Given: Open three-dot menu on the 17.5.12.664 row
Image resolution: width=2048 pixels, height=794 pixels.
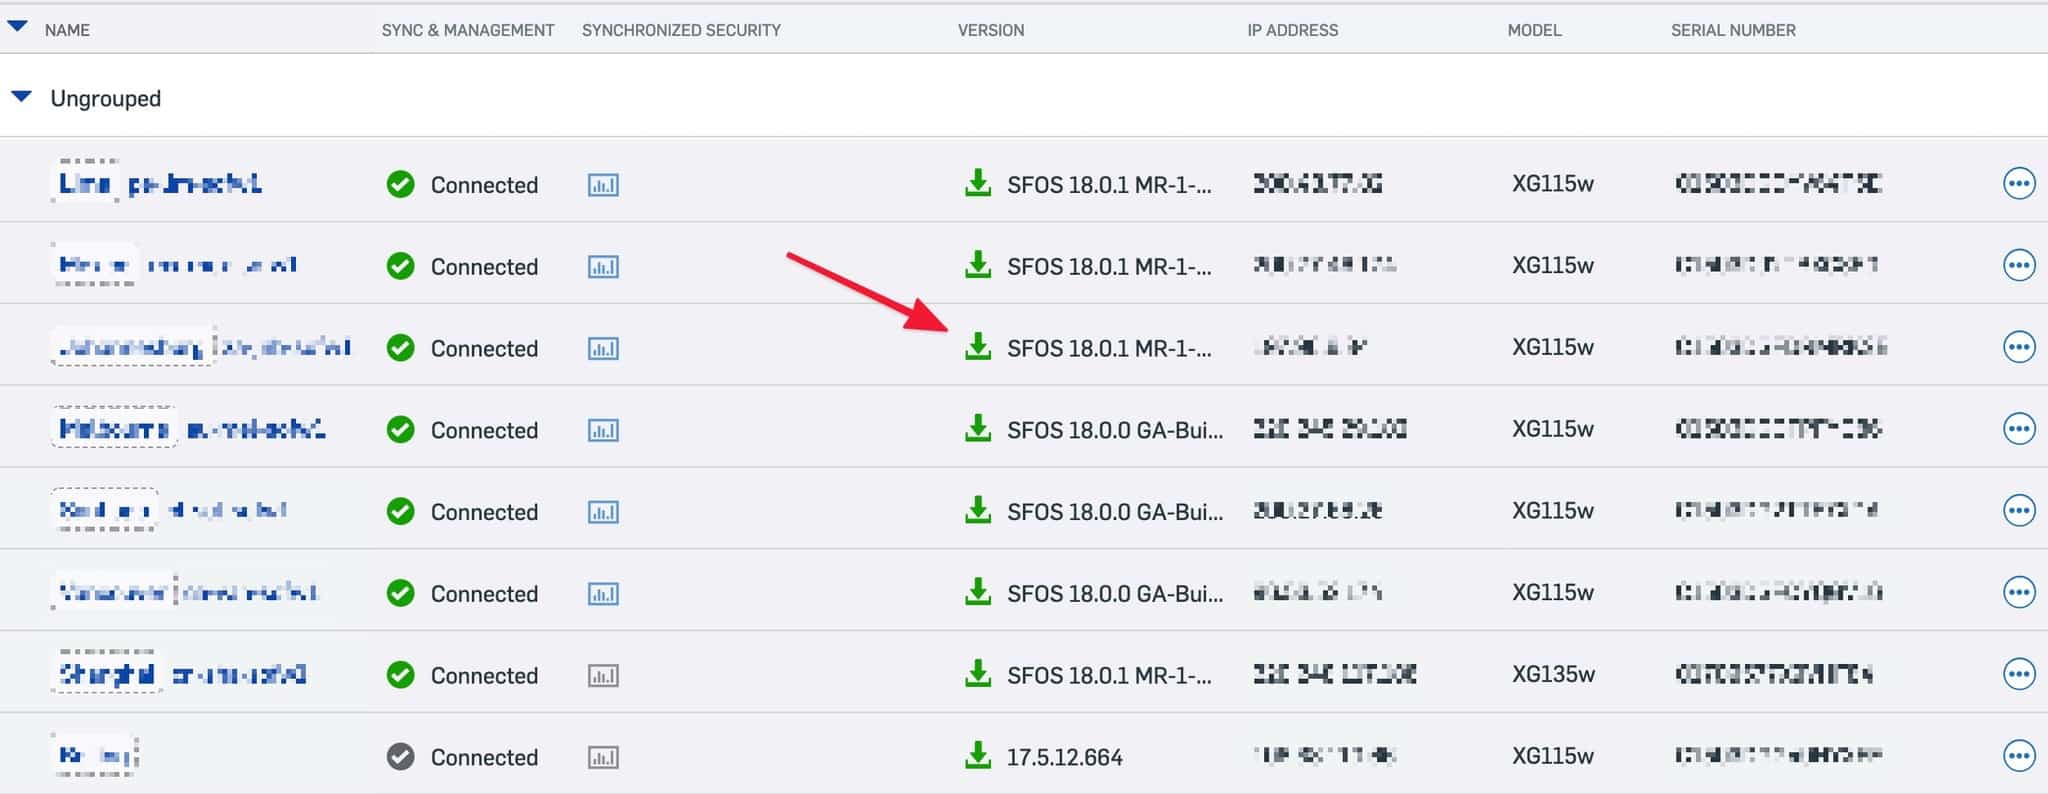Looking at the screenshot, I should (2019, 756).
